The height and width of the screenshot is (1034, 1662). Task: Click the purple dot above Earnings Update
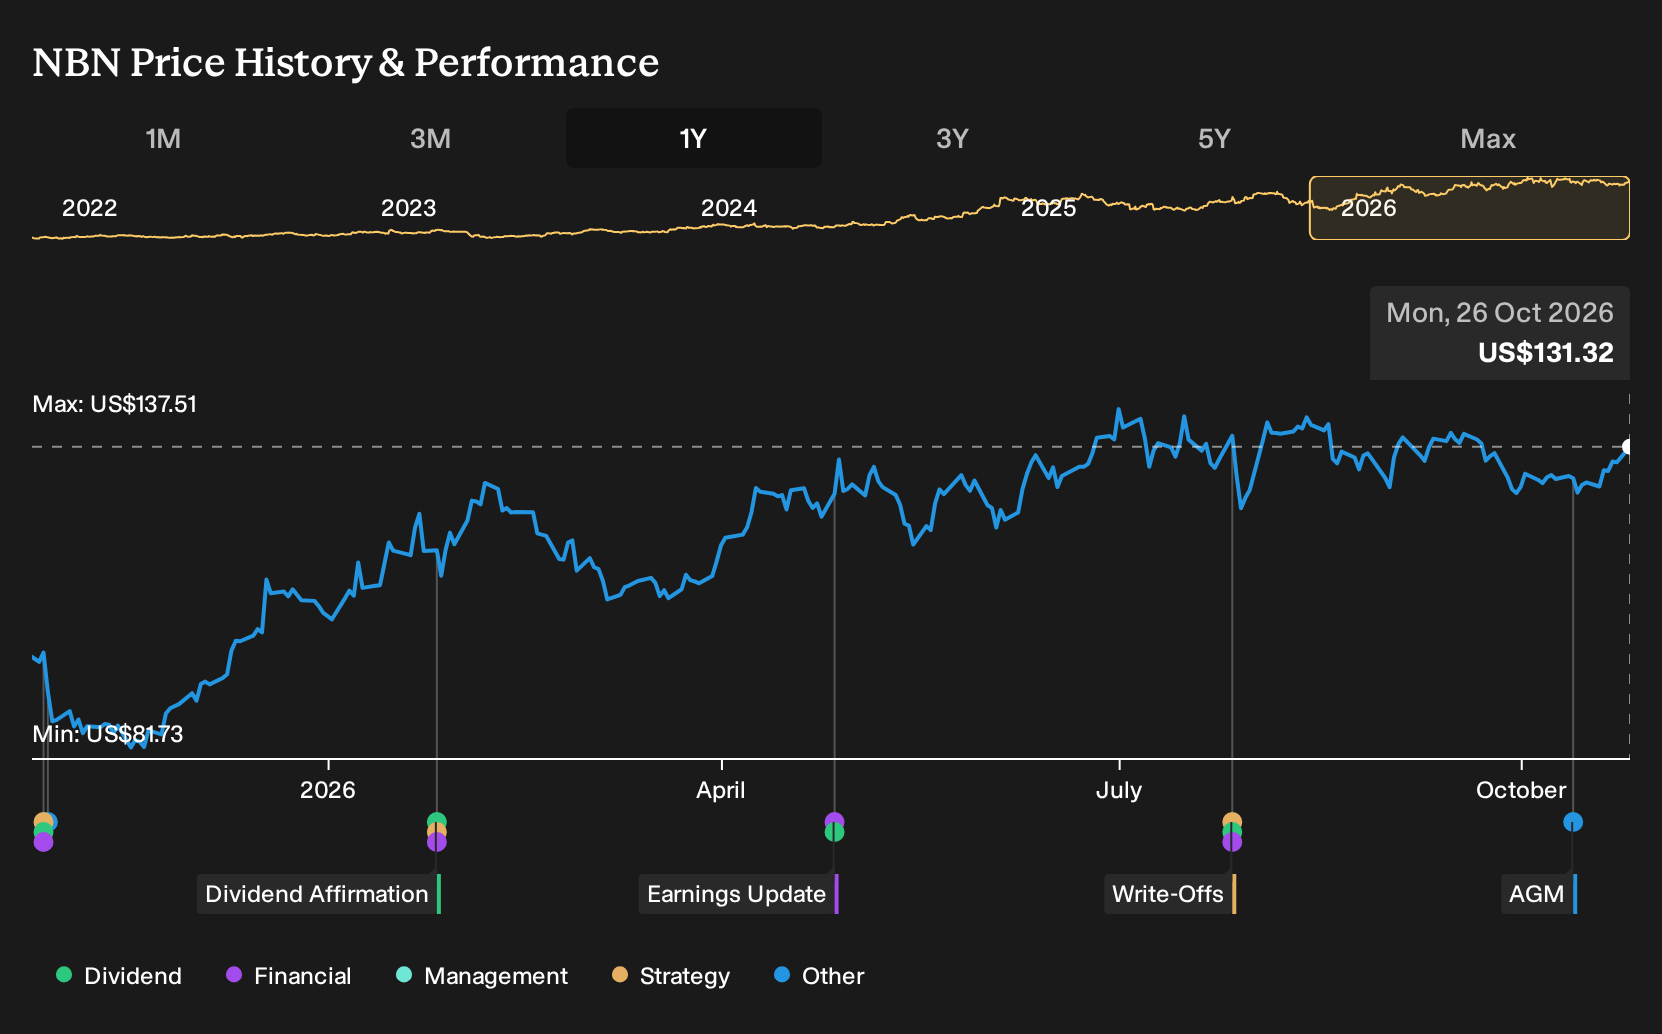click(x=834, y=821)
